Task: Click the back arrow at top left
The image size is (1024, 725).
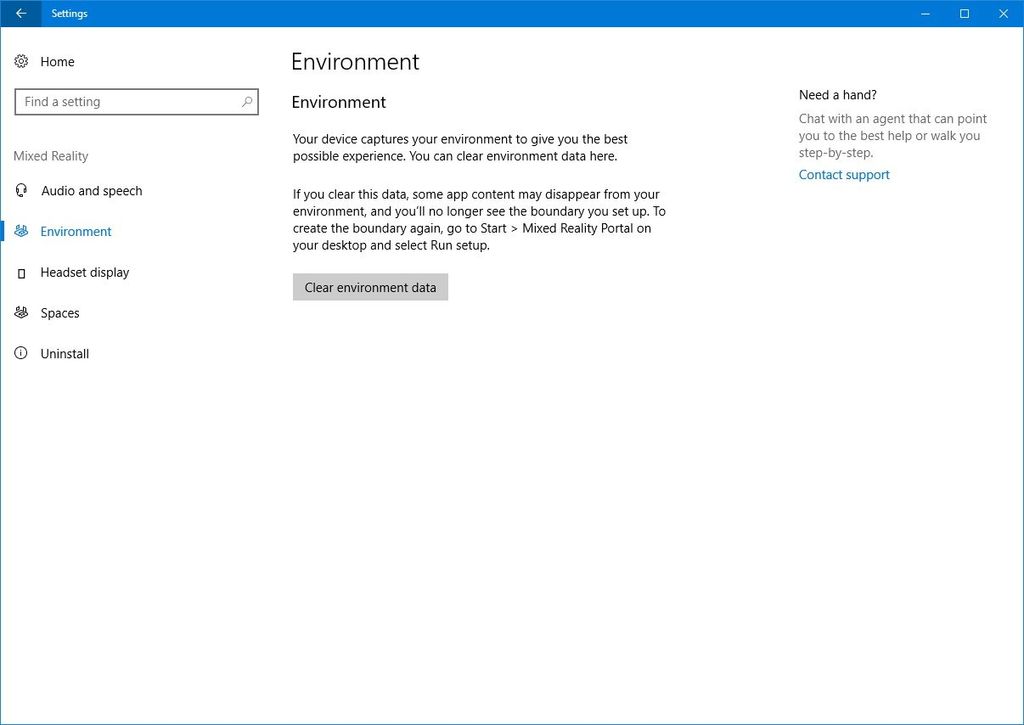Action: coord(20,13)
